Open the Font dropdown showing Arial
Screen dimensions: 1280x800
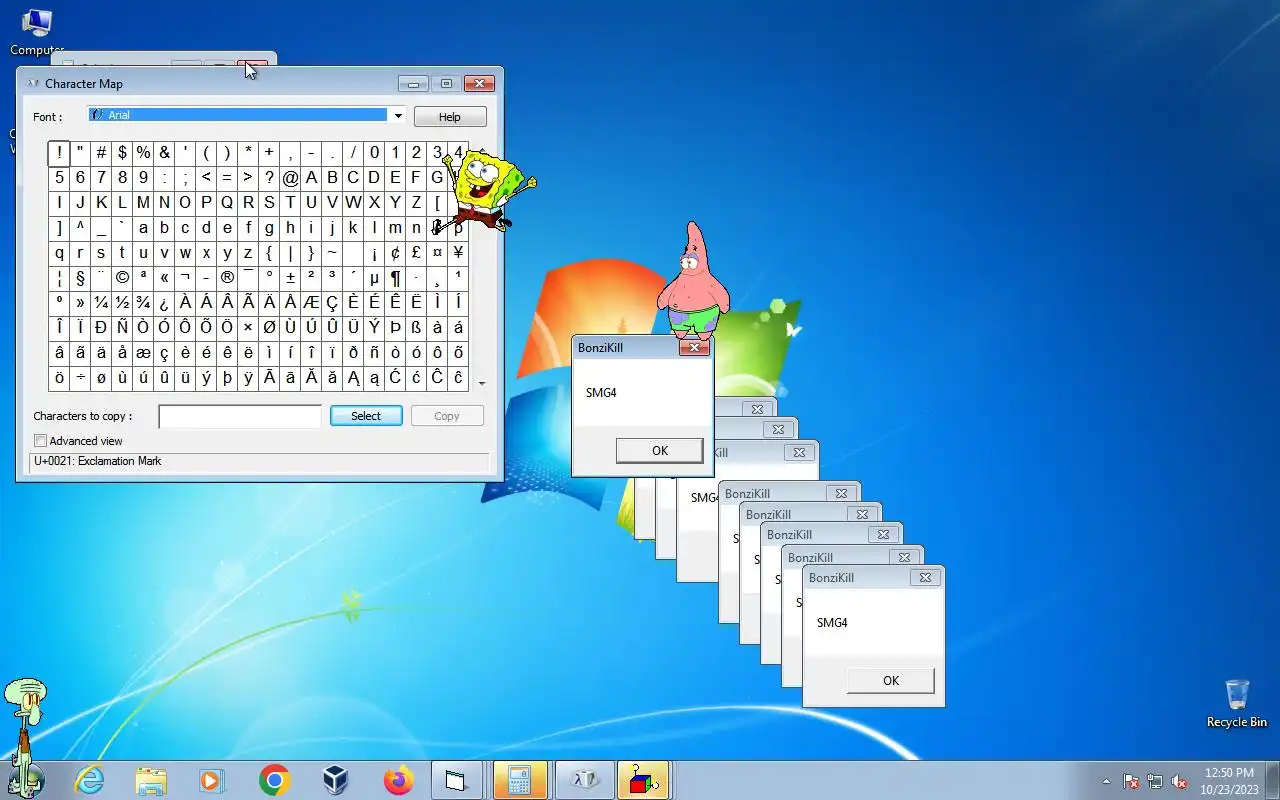pos(398,116)
